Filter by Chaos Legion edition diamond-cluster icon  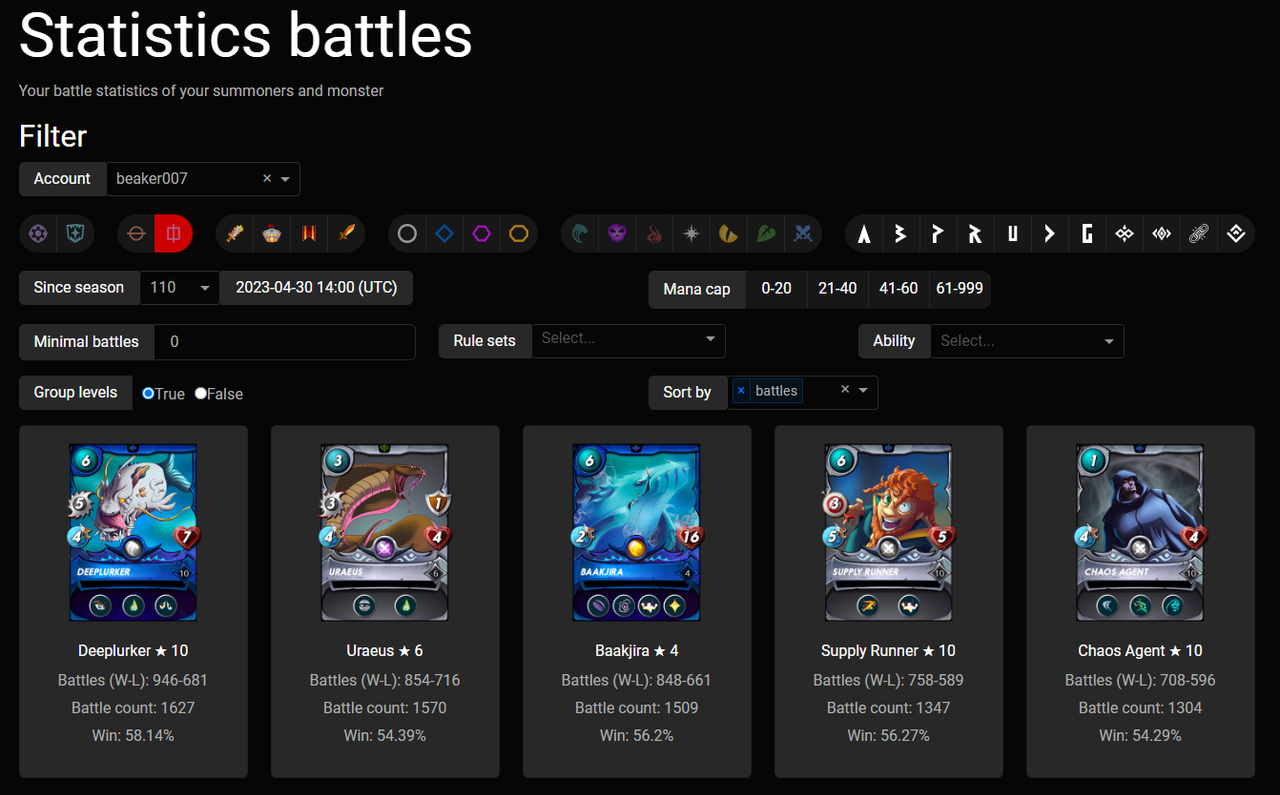pyautogui.click(x=1124, y=234)
